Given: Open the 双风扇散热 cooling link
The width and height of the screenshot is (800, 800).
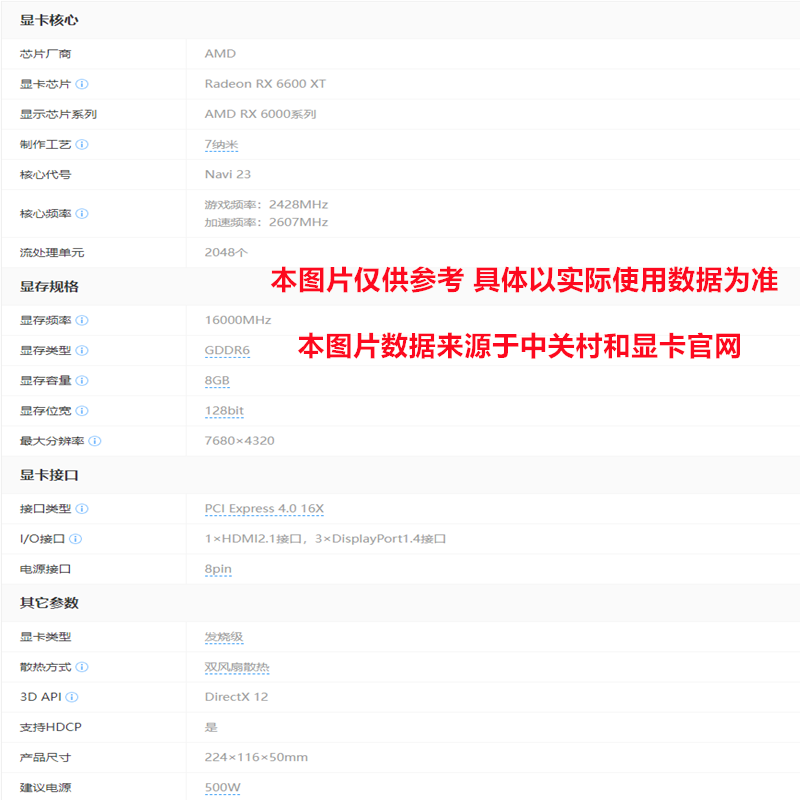Looking at the screenshot, I should pyautogui.click(x=237, y=667).
